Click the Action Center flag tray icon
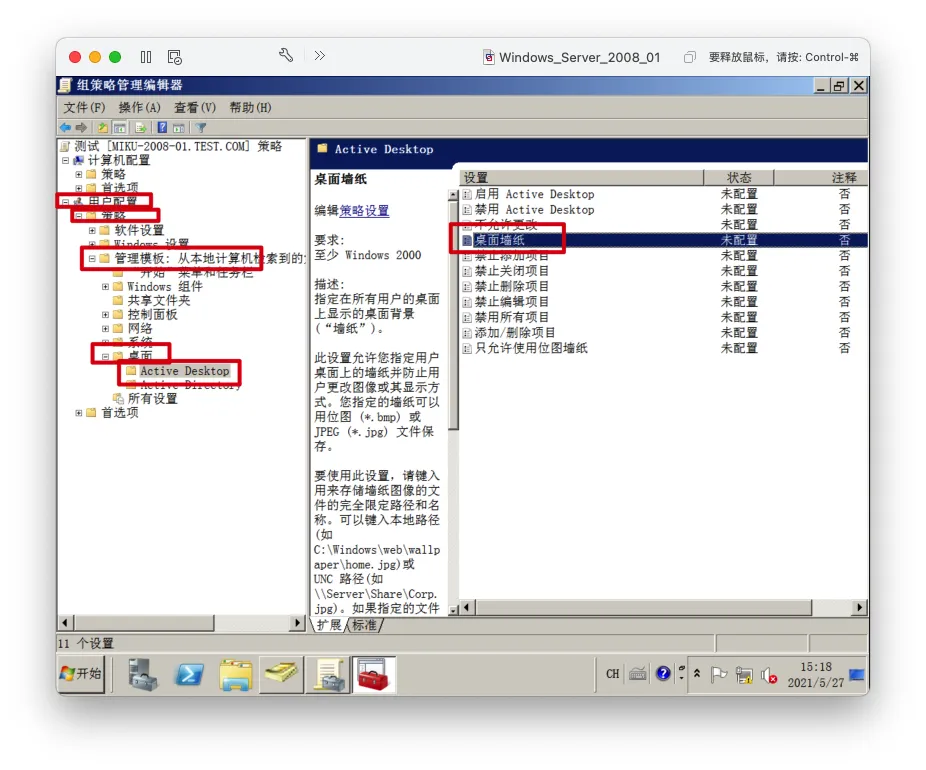Viewport: 926px width, 770px height. coord(719,674)
